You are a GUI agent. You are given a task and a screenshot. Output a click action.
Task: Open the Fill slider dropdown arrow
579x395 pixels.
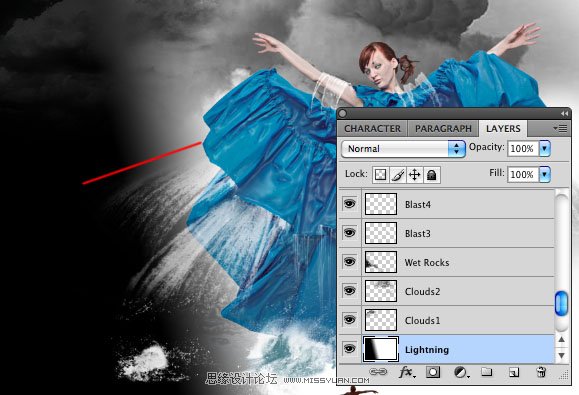click(545, 174)
